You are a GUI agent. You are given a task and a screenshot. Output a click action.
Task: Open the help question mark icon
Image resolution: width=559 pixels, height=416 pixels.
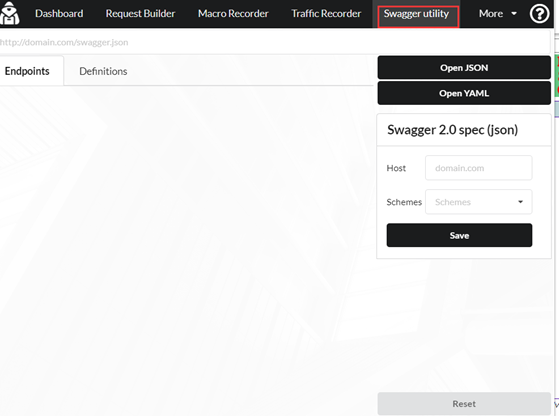tap(539, 14)
